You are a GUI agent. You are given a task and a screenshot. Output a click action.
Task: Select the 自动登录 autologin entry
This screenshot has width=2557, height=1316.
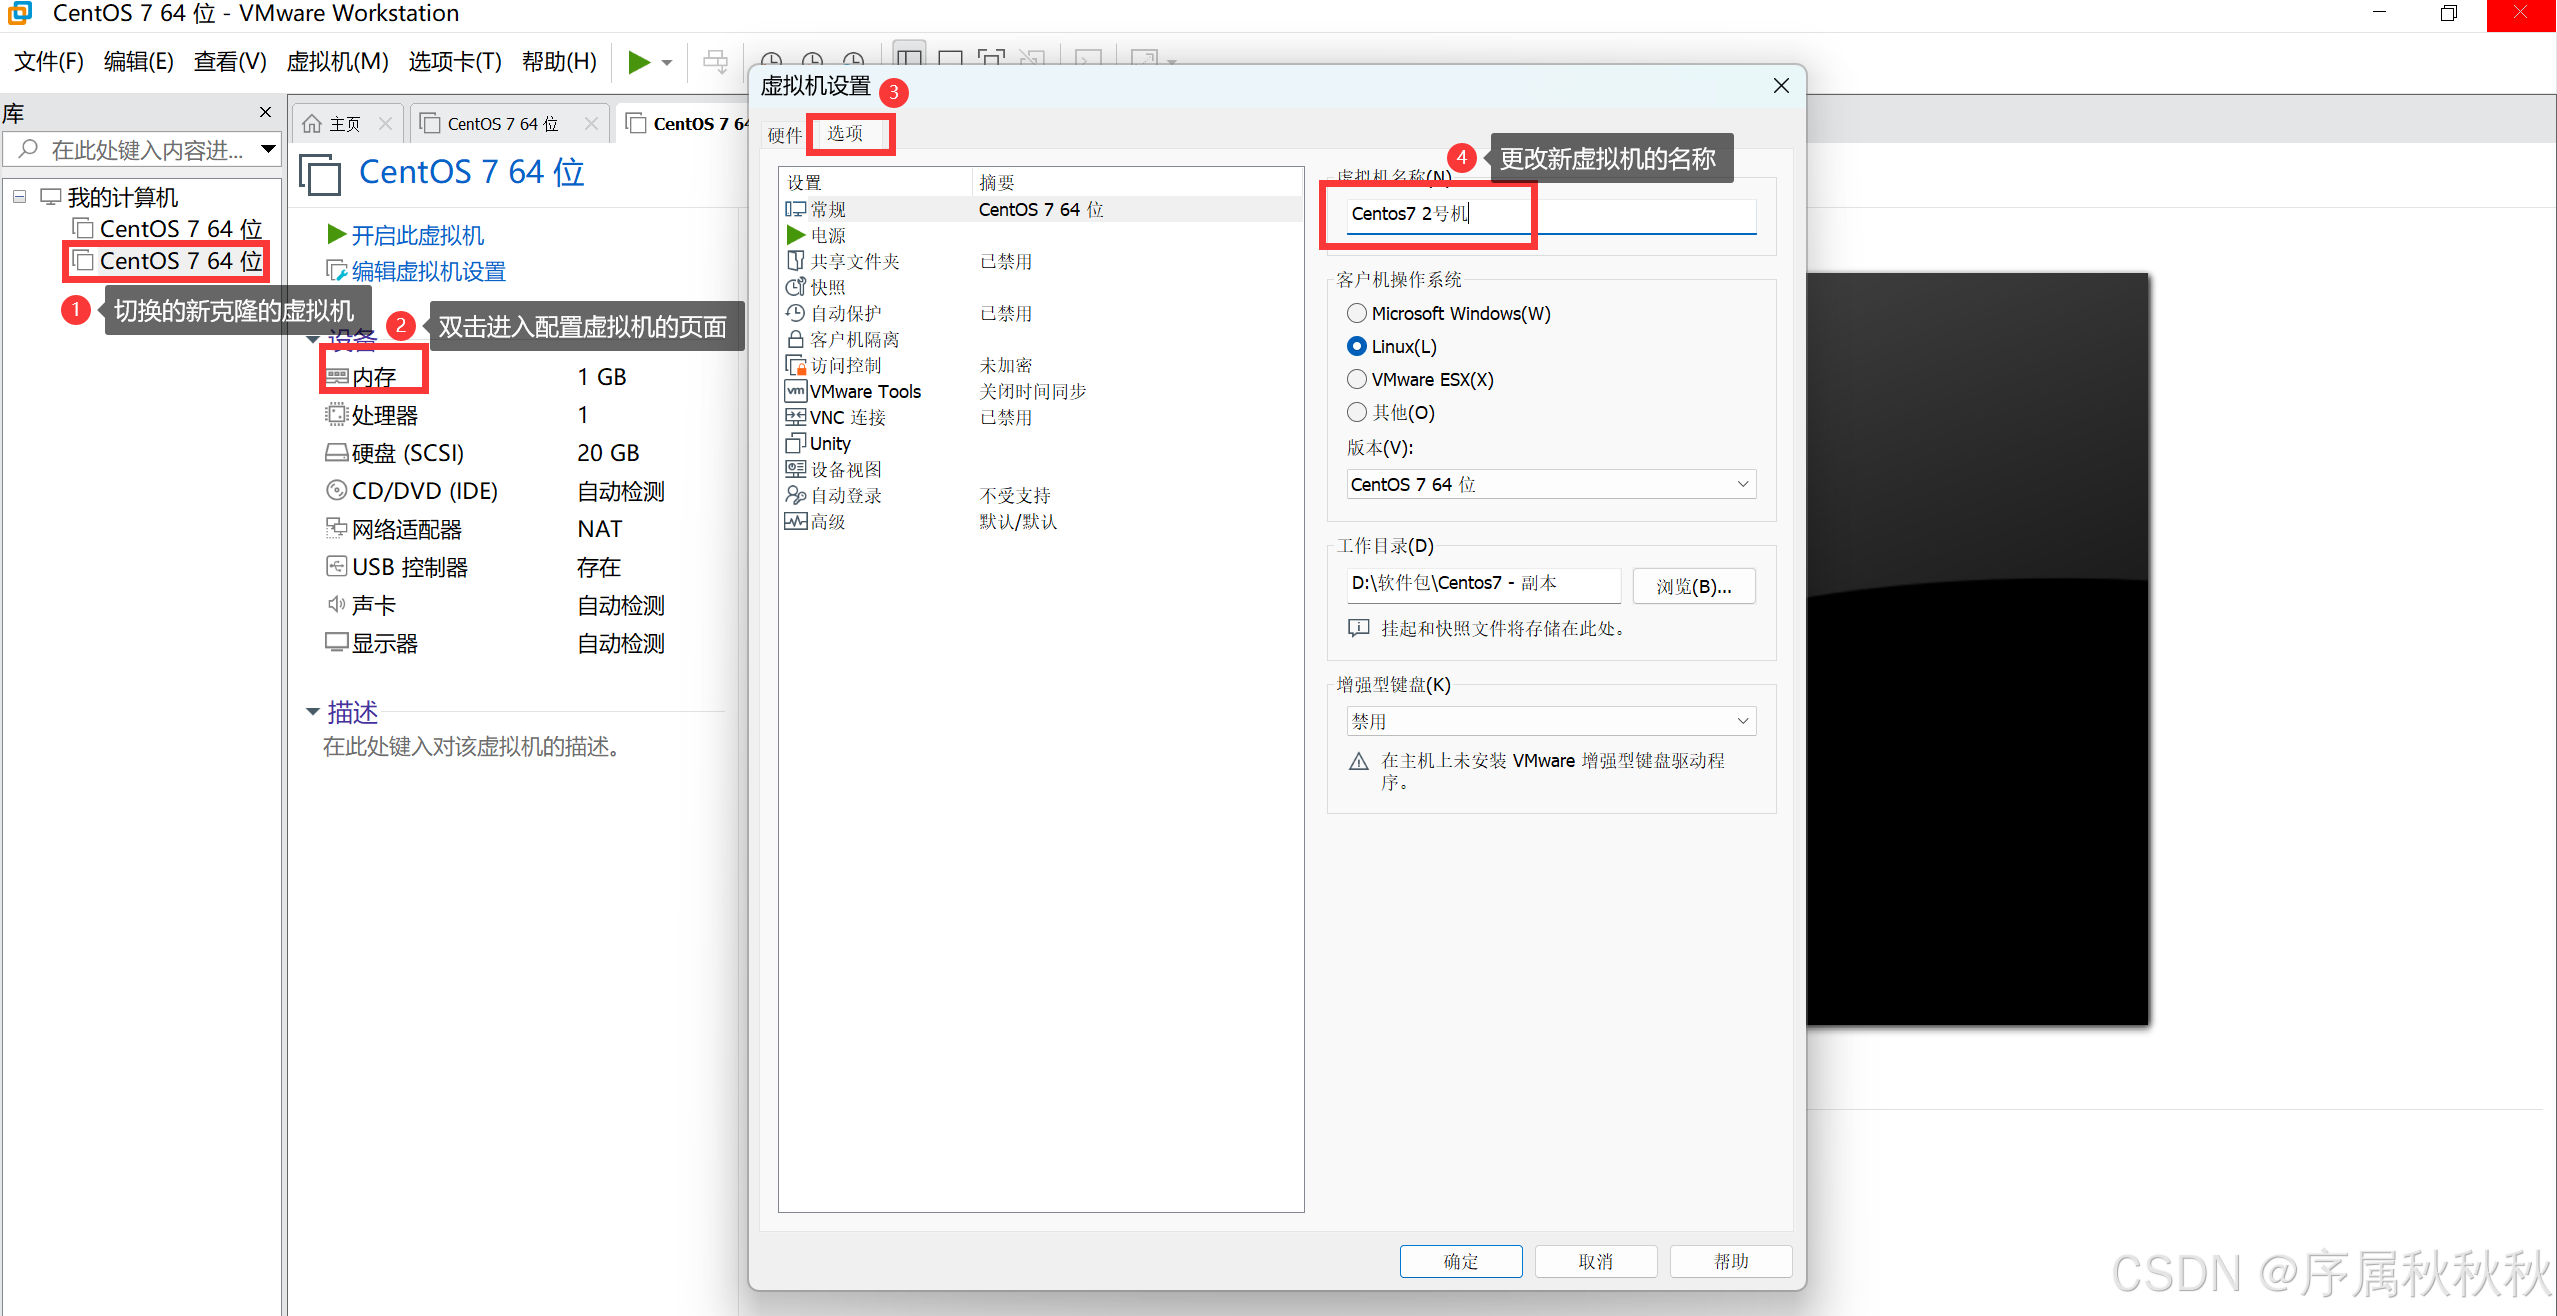(x=845, y=495)
